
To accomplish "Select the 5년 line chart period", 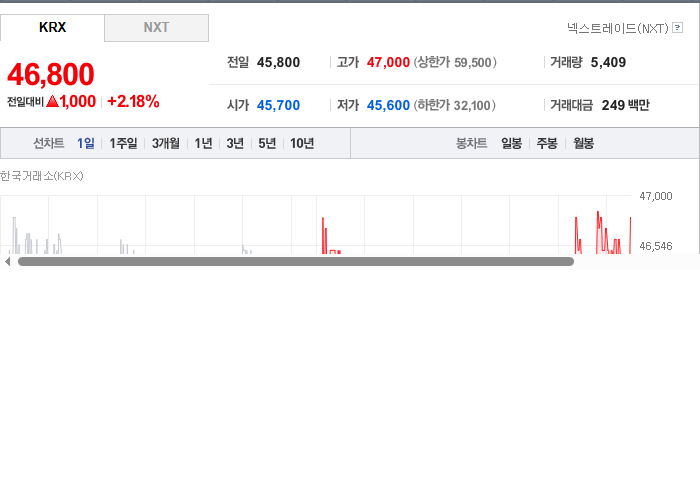I will [267, 143].
